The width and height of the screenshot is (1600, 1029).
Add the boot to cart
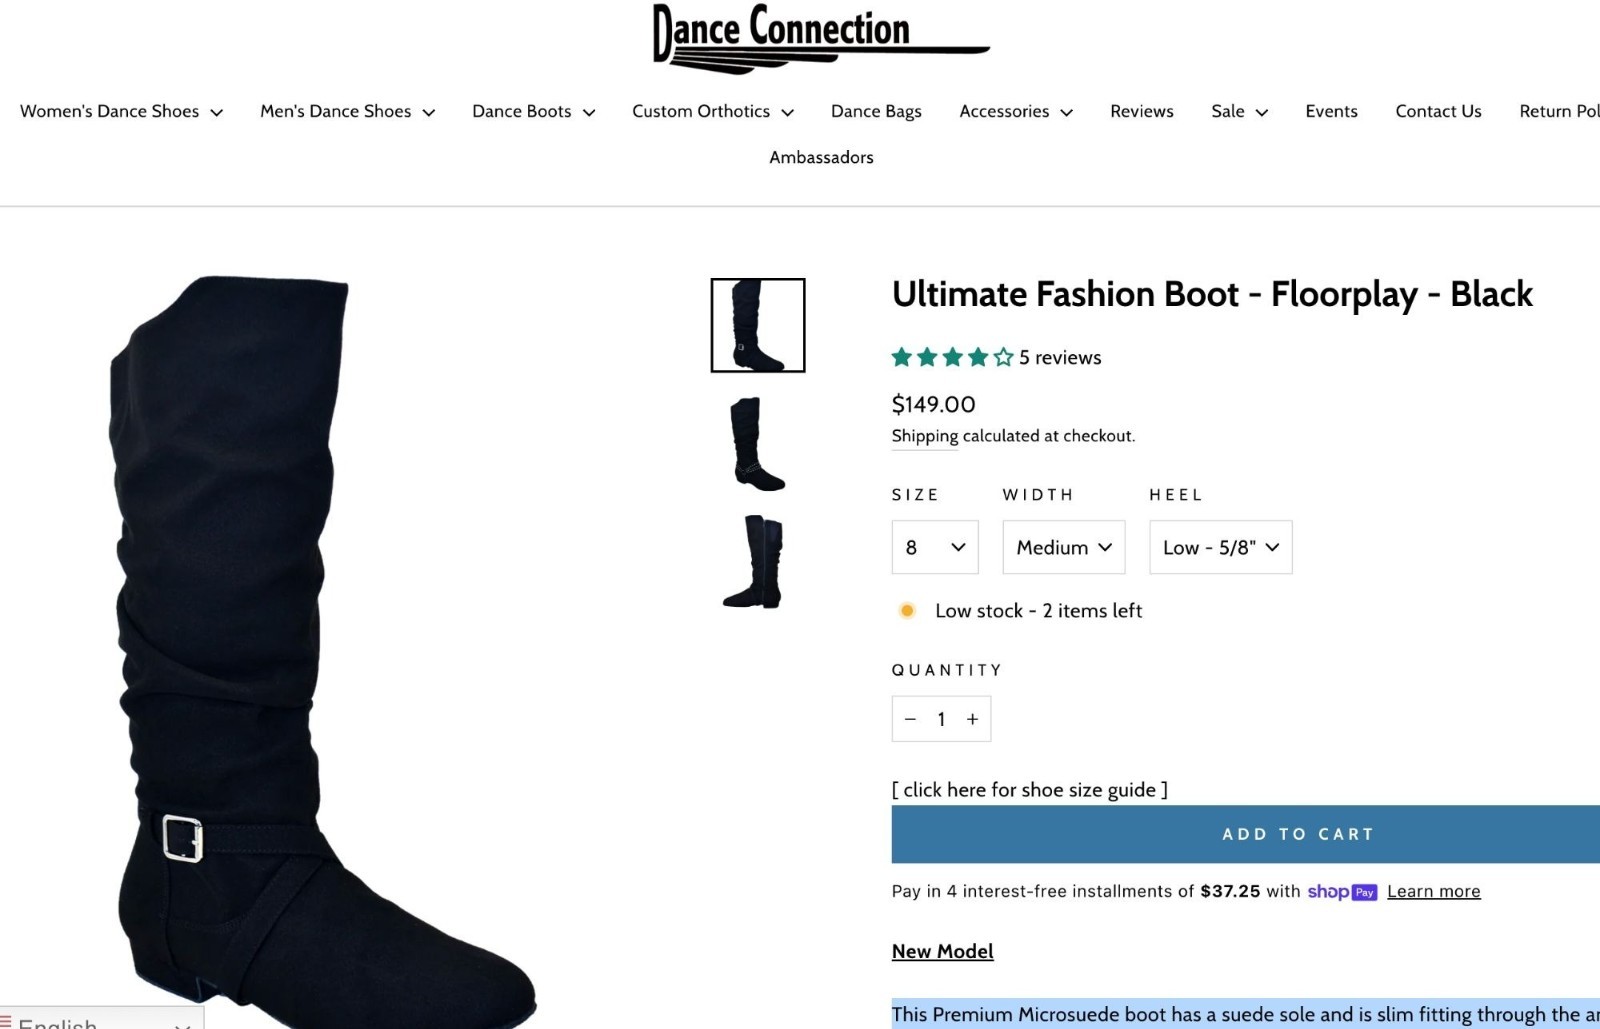pos(1246,834)
